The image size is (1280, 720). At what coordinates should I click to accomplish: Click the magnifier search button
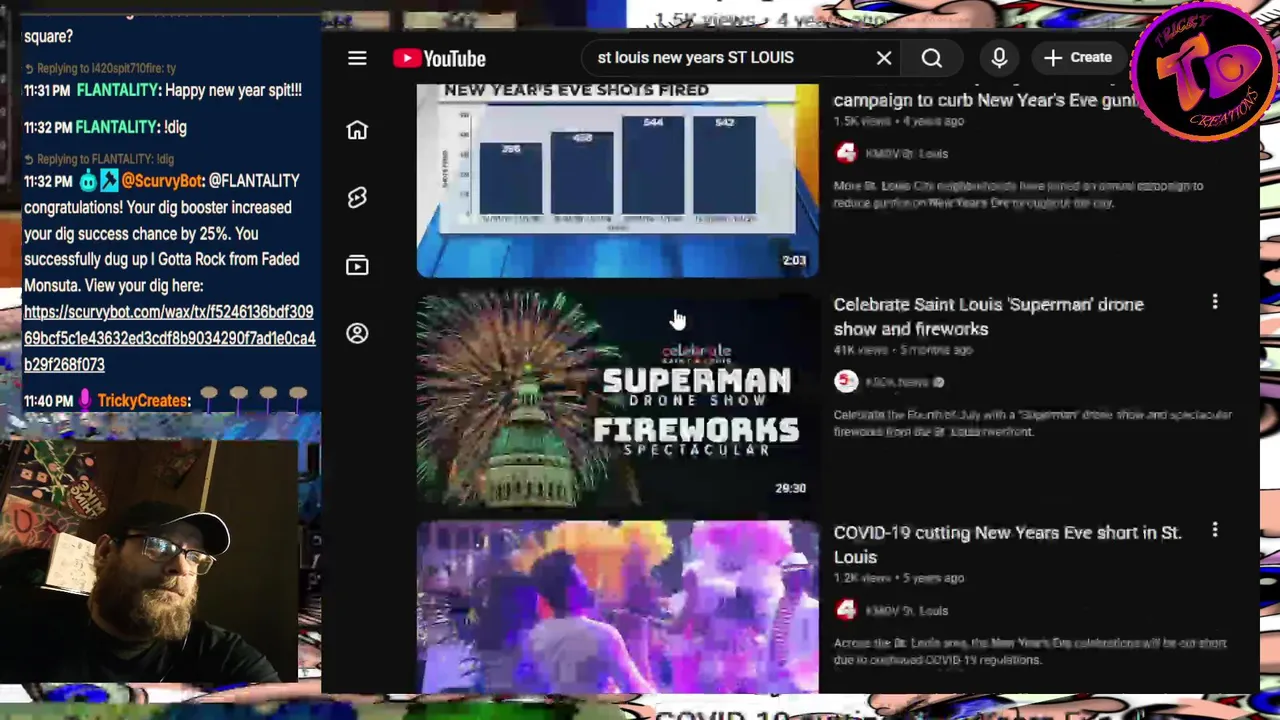pyautogui.click(x=931, y=58)
